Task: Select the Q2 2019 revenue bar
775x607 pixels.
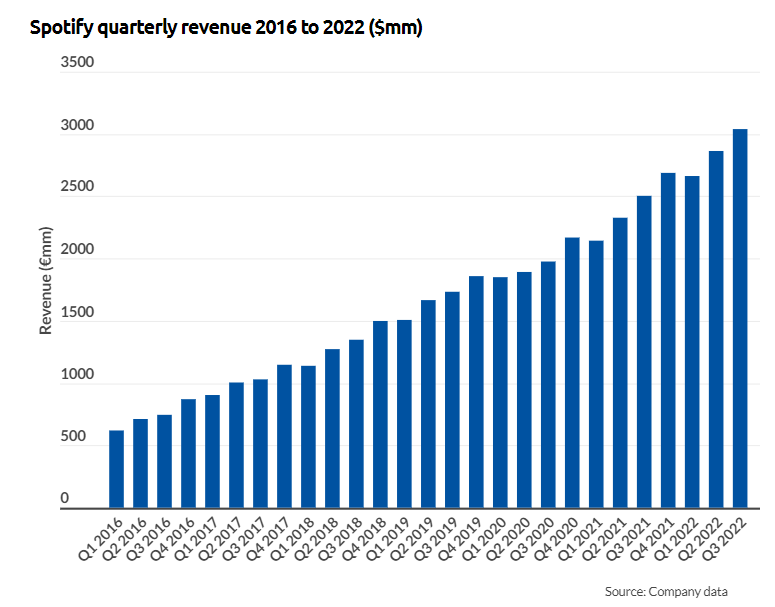Action: click(x=428, y=403)
